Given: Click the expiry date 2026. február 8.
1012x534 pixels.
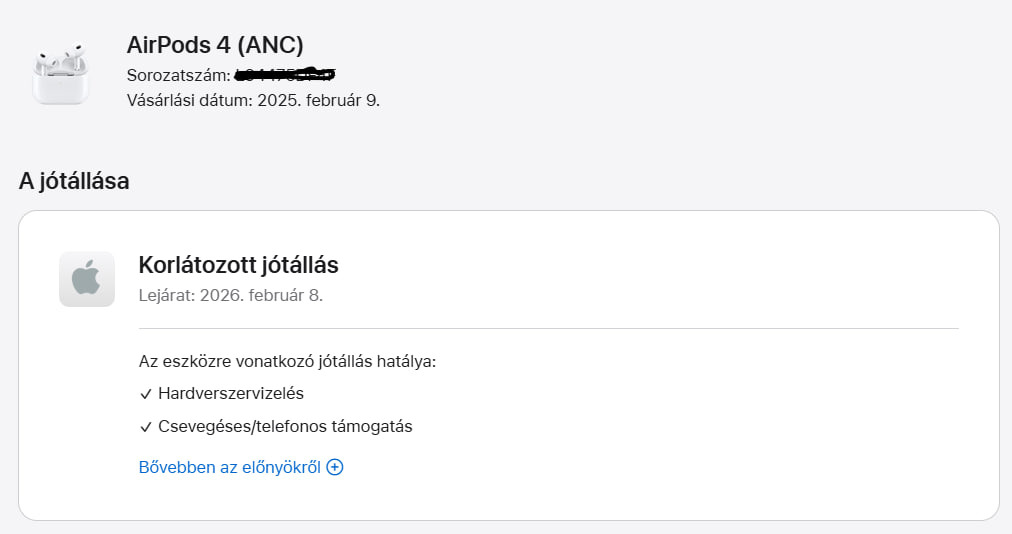Looking at the screenshot, I should tap(261, 295).
